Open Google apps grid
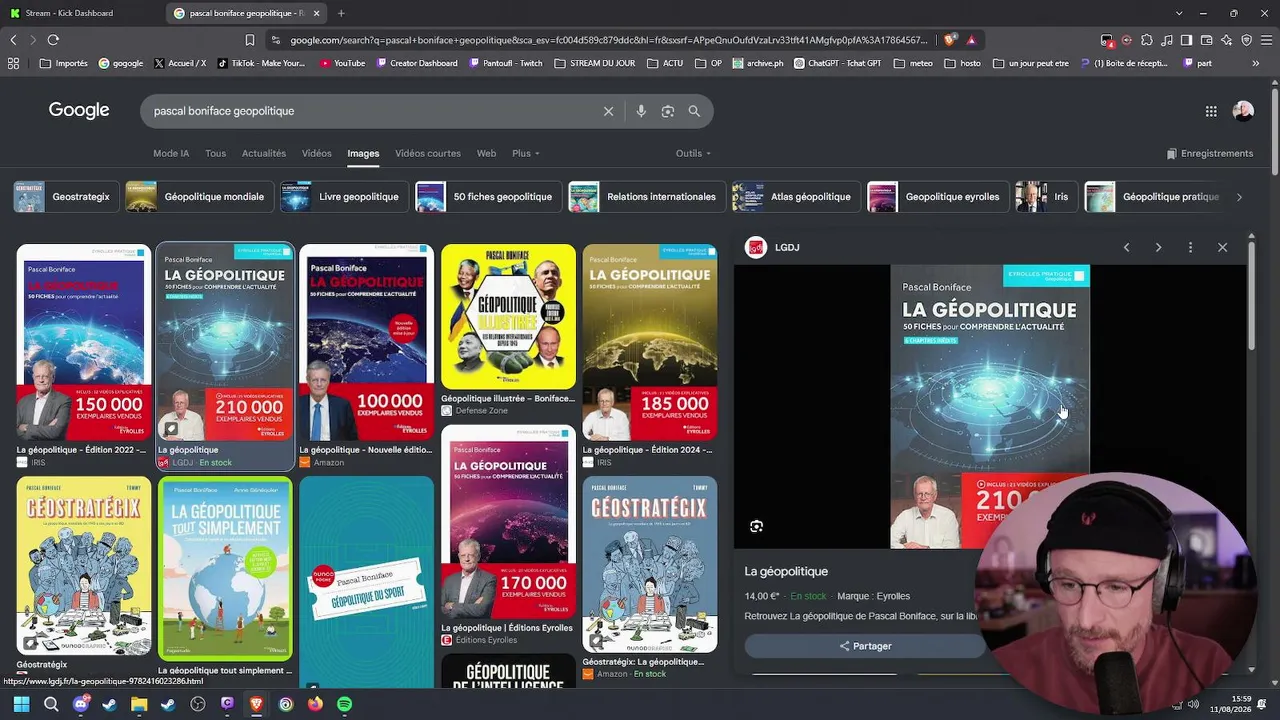 click(1211, 111)
